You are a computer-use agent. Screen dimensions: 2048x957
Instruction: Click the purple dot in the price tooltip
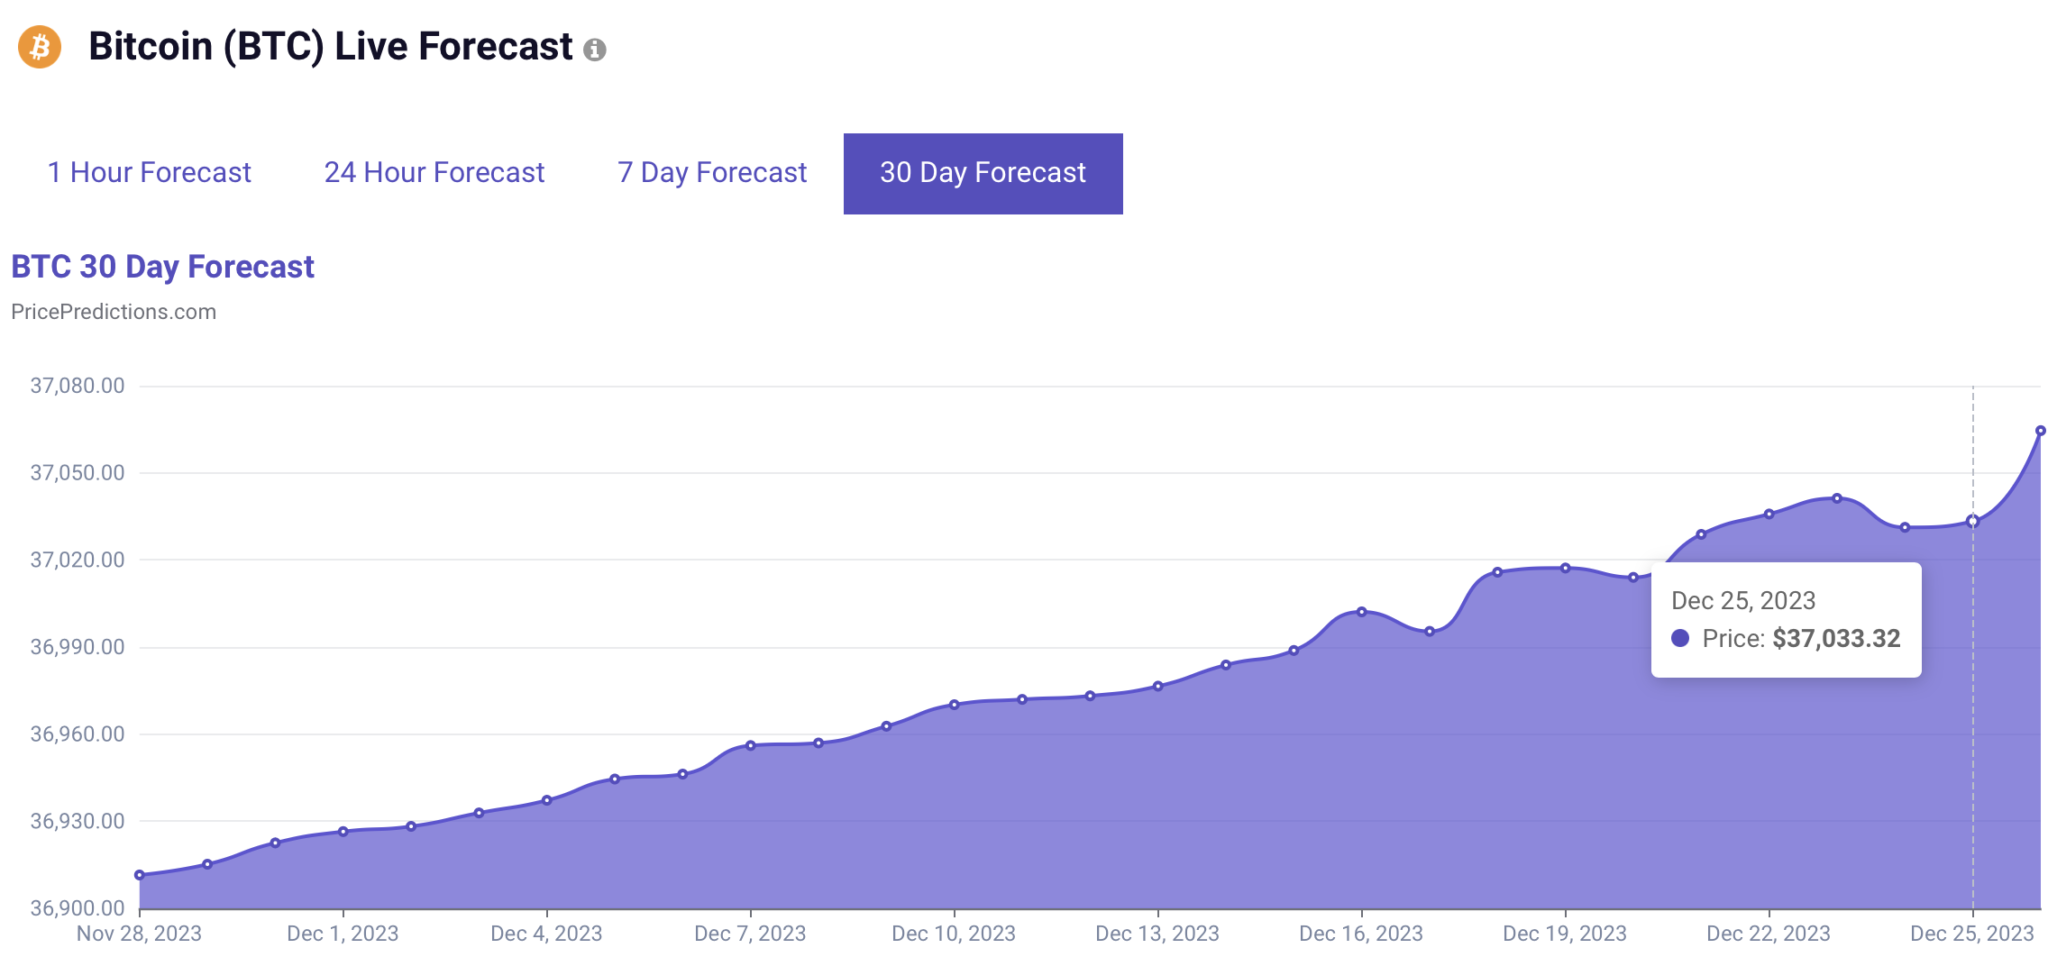click(1681, 638)
